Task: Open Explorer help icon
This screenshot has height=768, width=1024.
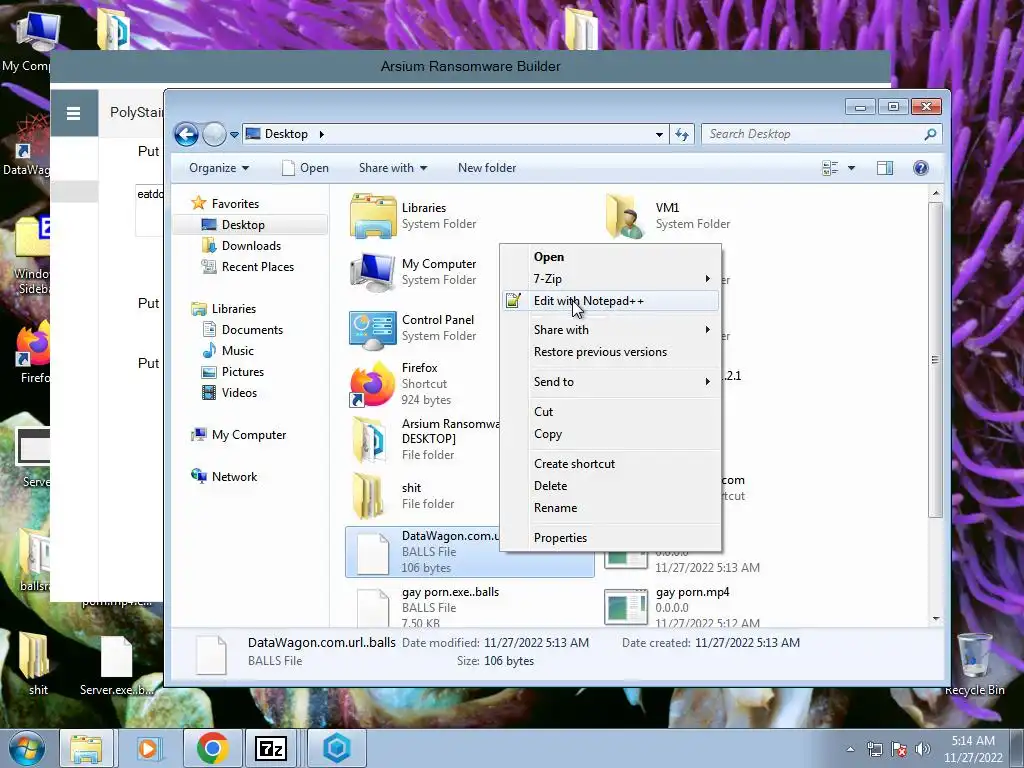Action: [921, 168]
